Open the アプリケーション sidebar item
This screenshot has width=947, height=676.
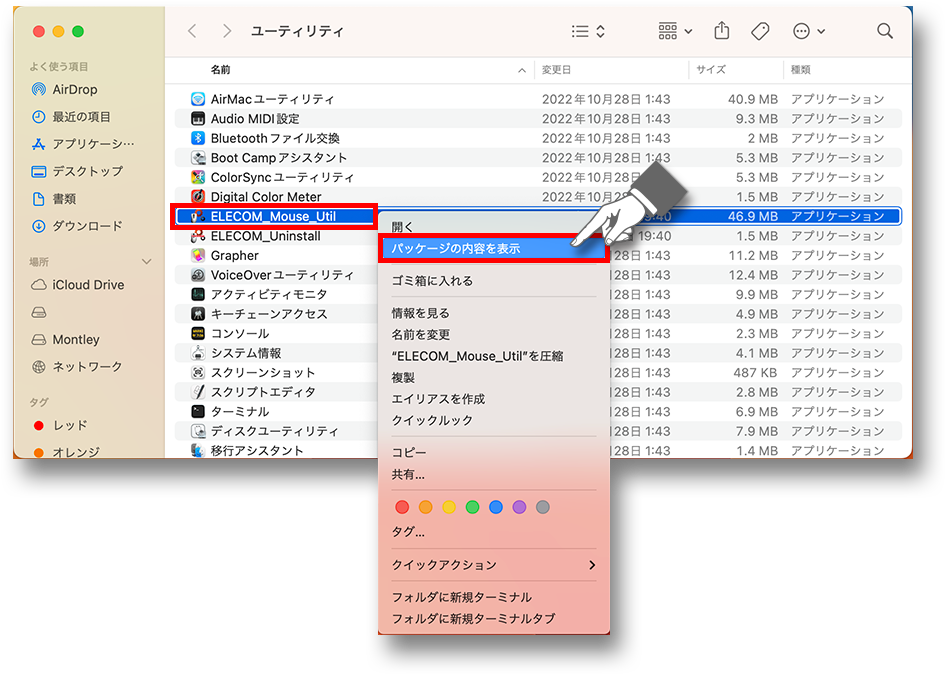pos(83,144)
